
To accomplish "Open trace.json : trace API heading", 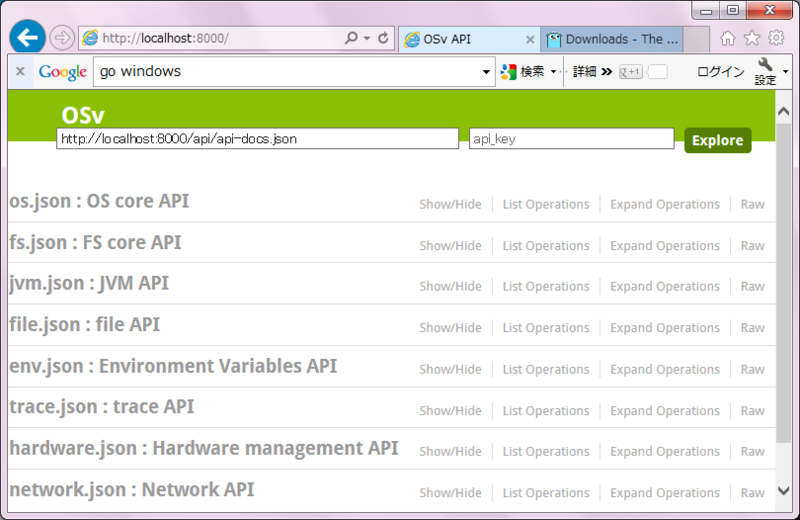I will pyautogui.click(x=102, y=407).
